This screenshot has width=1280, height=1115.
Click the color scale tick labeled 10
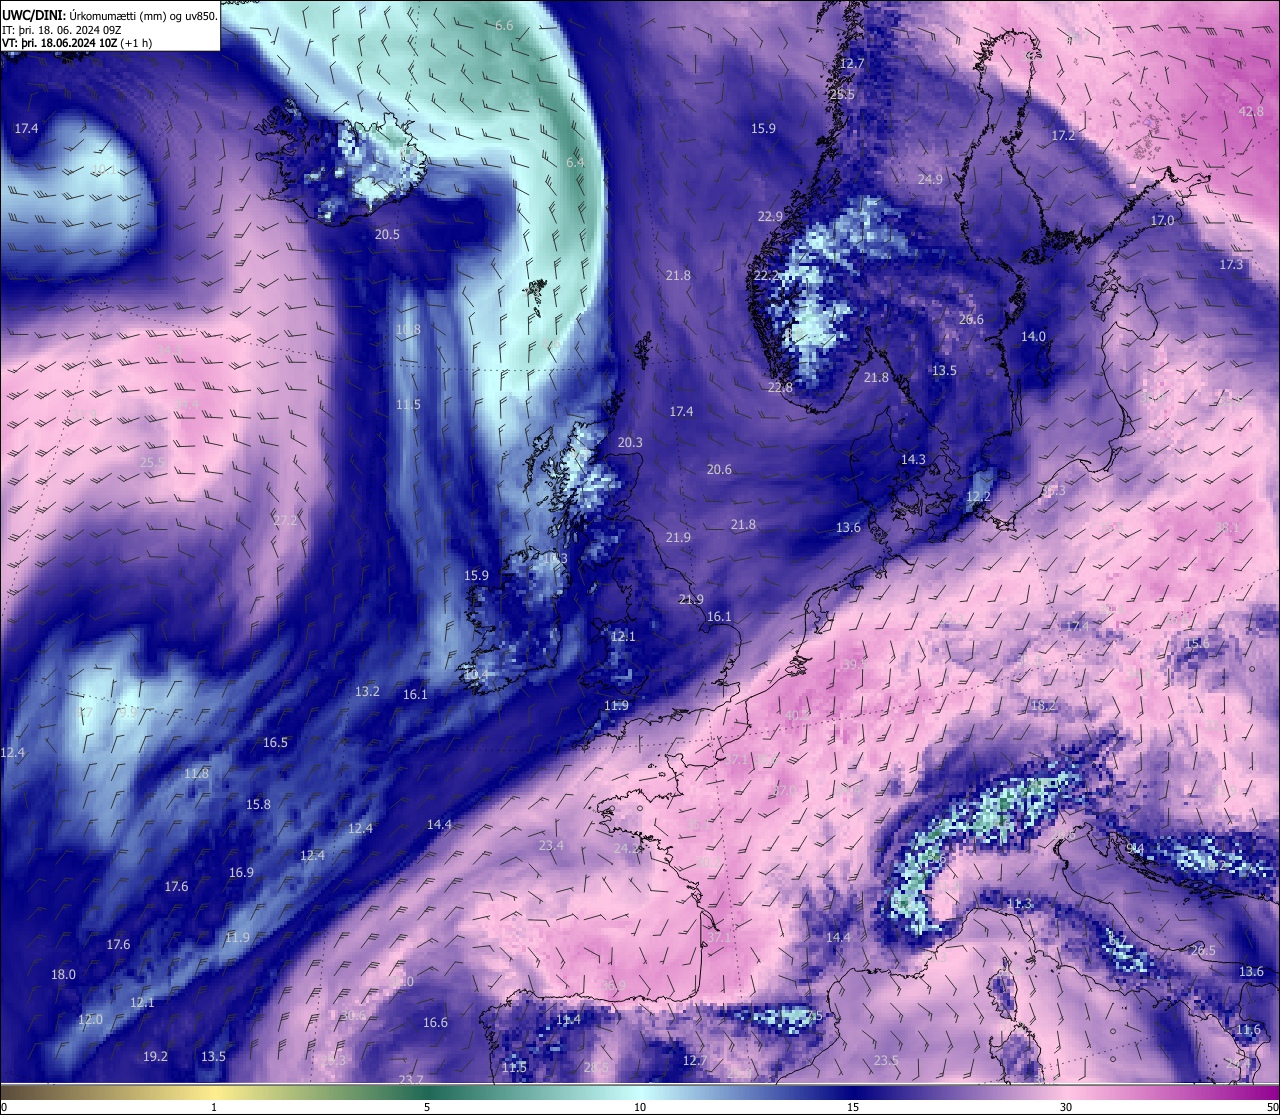point(640,1107)
